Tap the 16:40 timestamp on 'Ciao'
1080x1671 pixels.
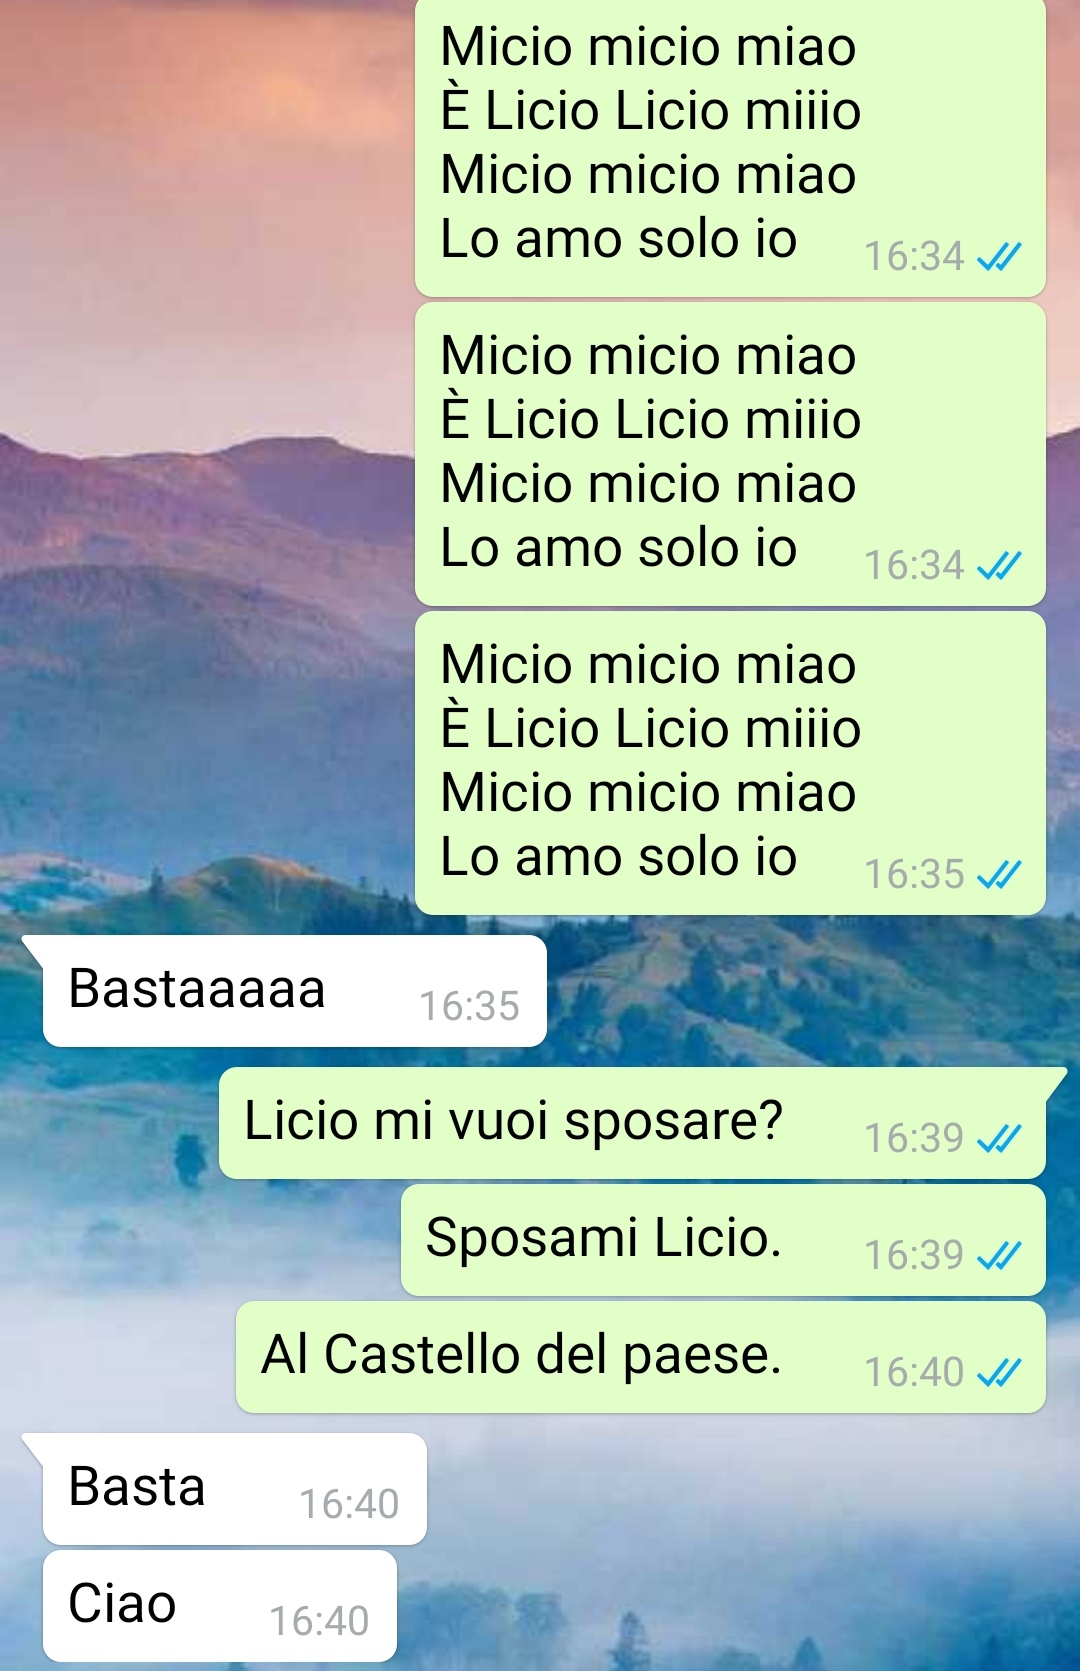click(x=319, y=1621)
